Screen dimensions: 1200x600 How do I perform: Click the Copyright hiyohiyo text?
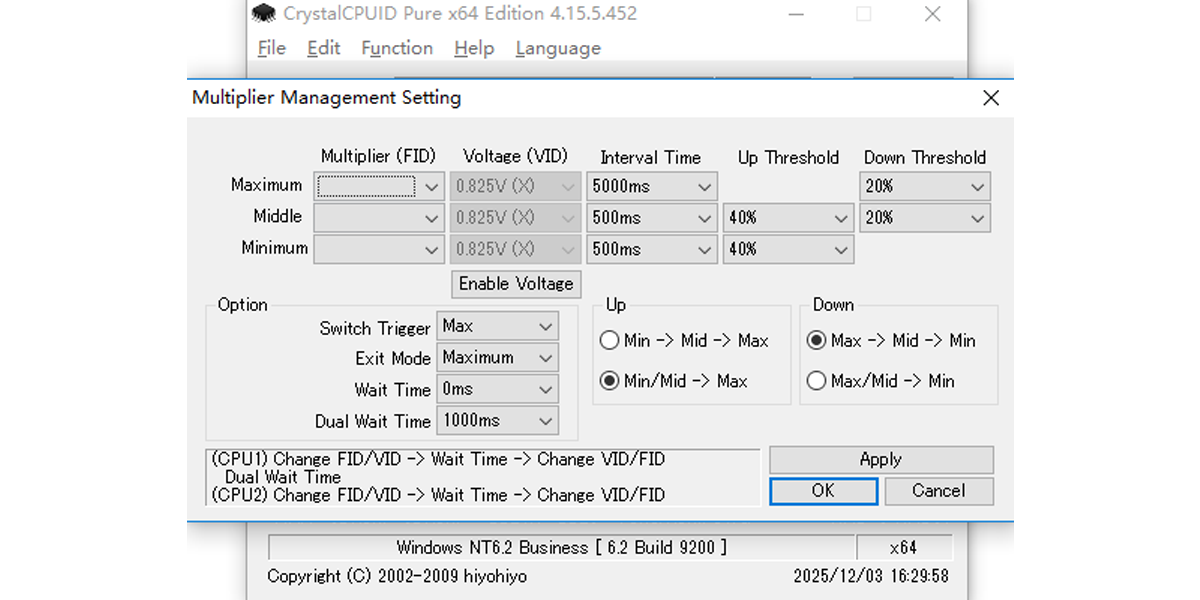[x=397, y=577]
